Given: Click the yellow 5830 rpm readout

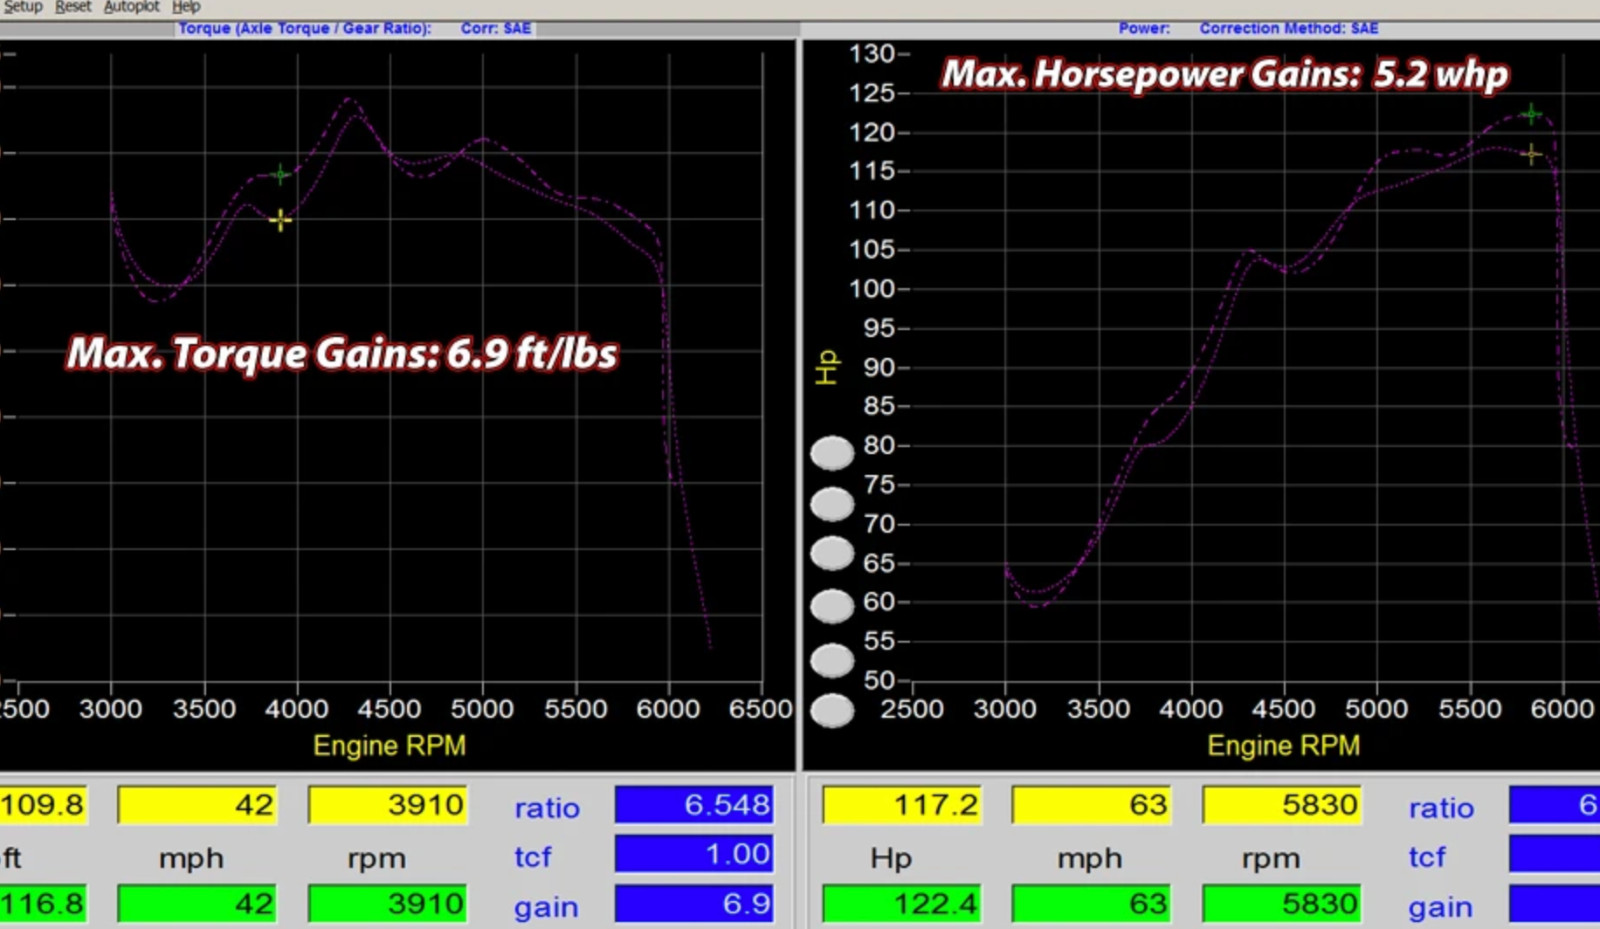Looking at the screenshot, I should point(1282,805).
